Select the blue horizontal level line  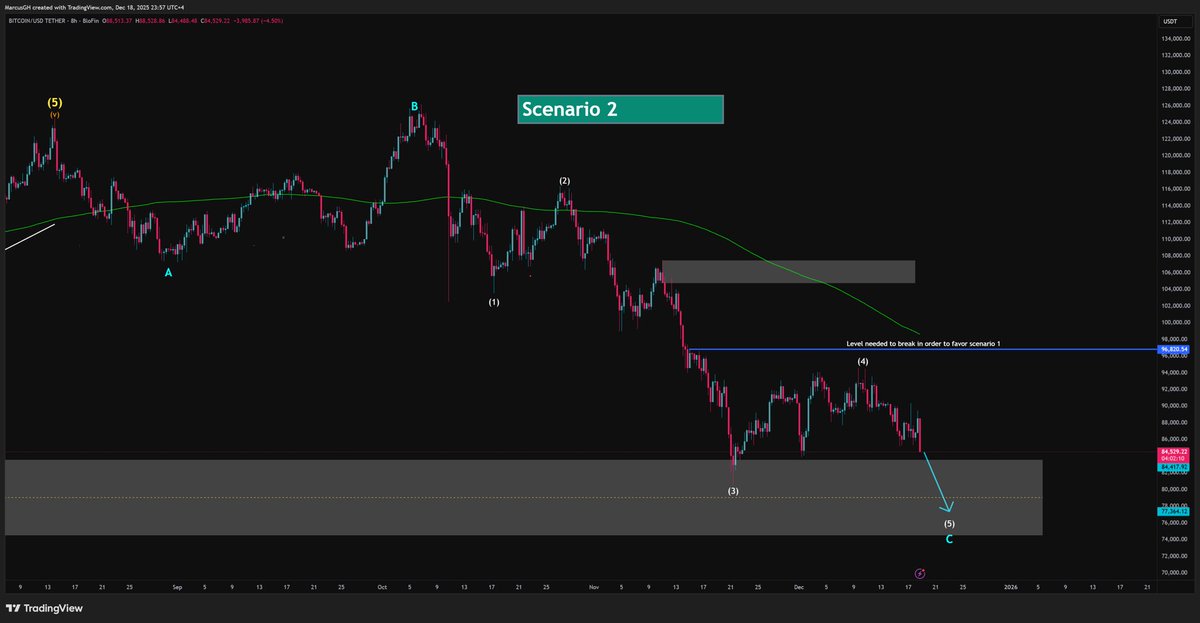920,350
